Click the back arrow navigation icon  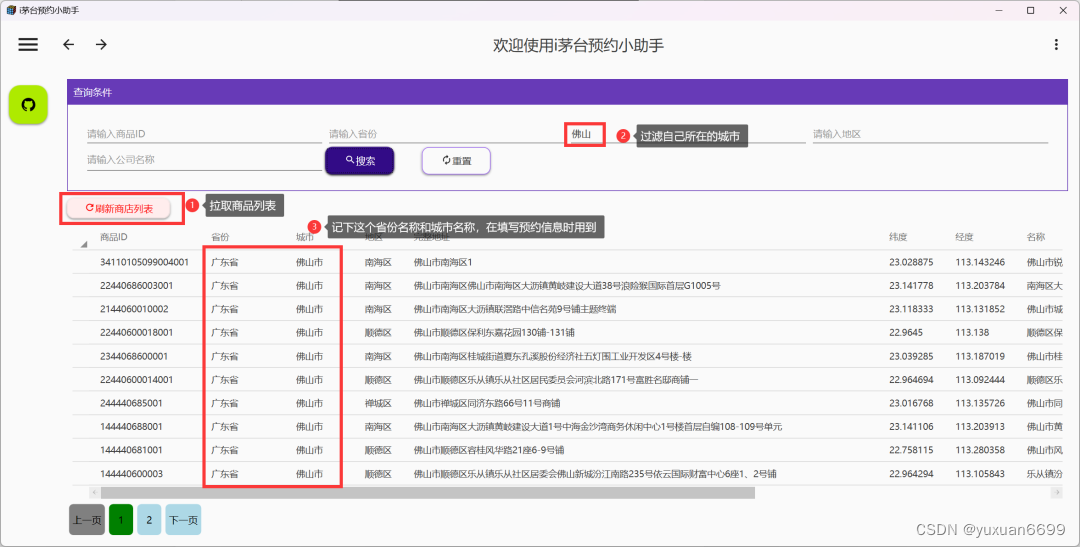click(68, 45)
